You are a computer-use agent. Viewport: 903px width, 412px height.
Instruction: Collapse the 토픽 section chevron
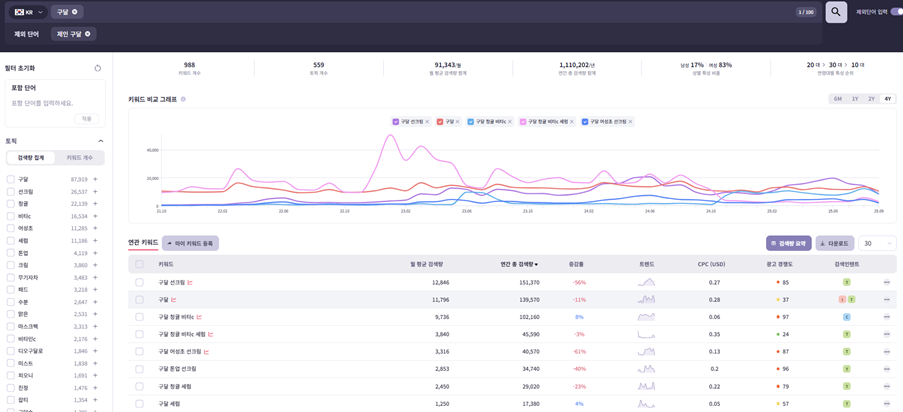point(100,141)
